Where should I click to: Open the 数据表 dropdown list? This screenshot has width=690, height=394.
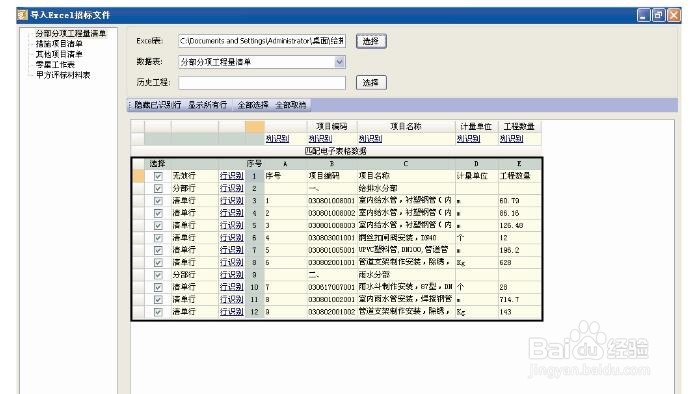339,62
